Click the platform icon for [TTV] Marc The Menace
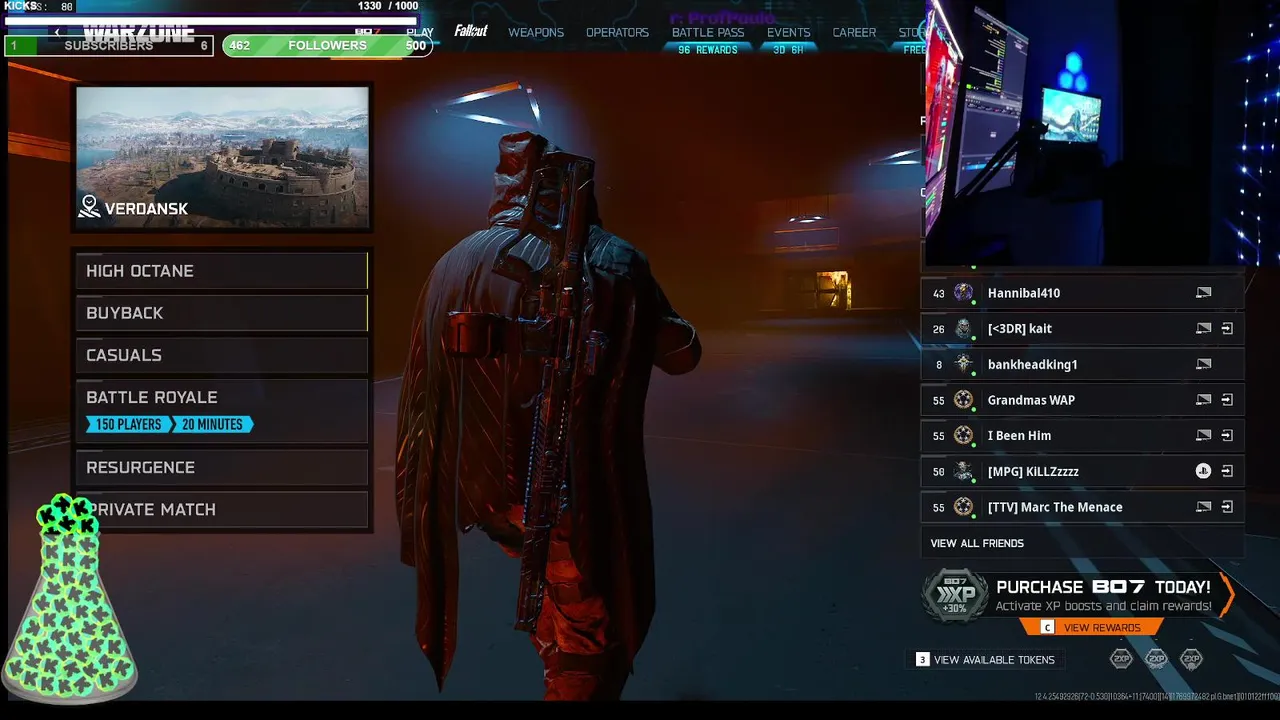The height and width of the screenshot is (720, 1280). (1203, 507)
